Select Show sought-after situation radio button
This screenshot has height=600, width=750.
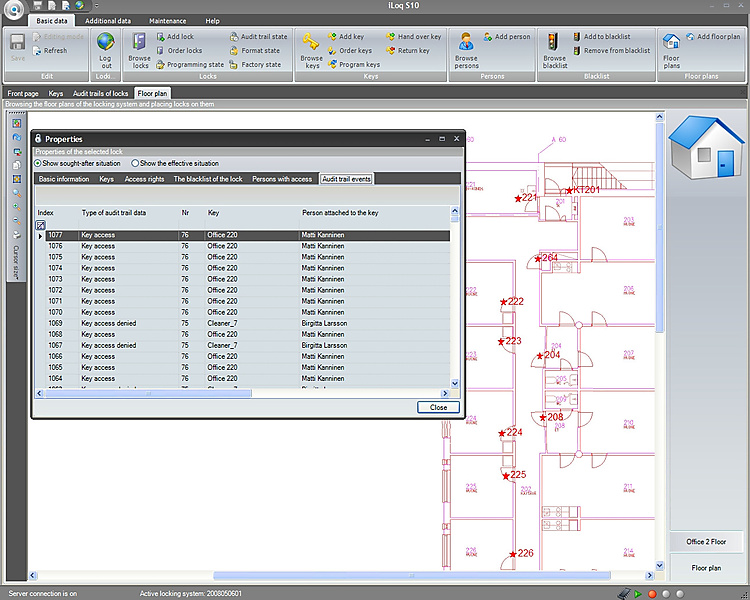pos(39,163)
